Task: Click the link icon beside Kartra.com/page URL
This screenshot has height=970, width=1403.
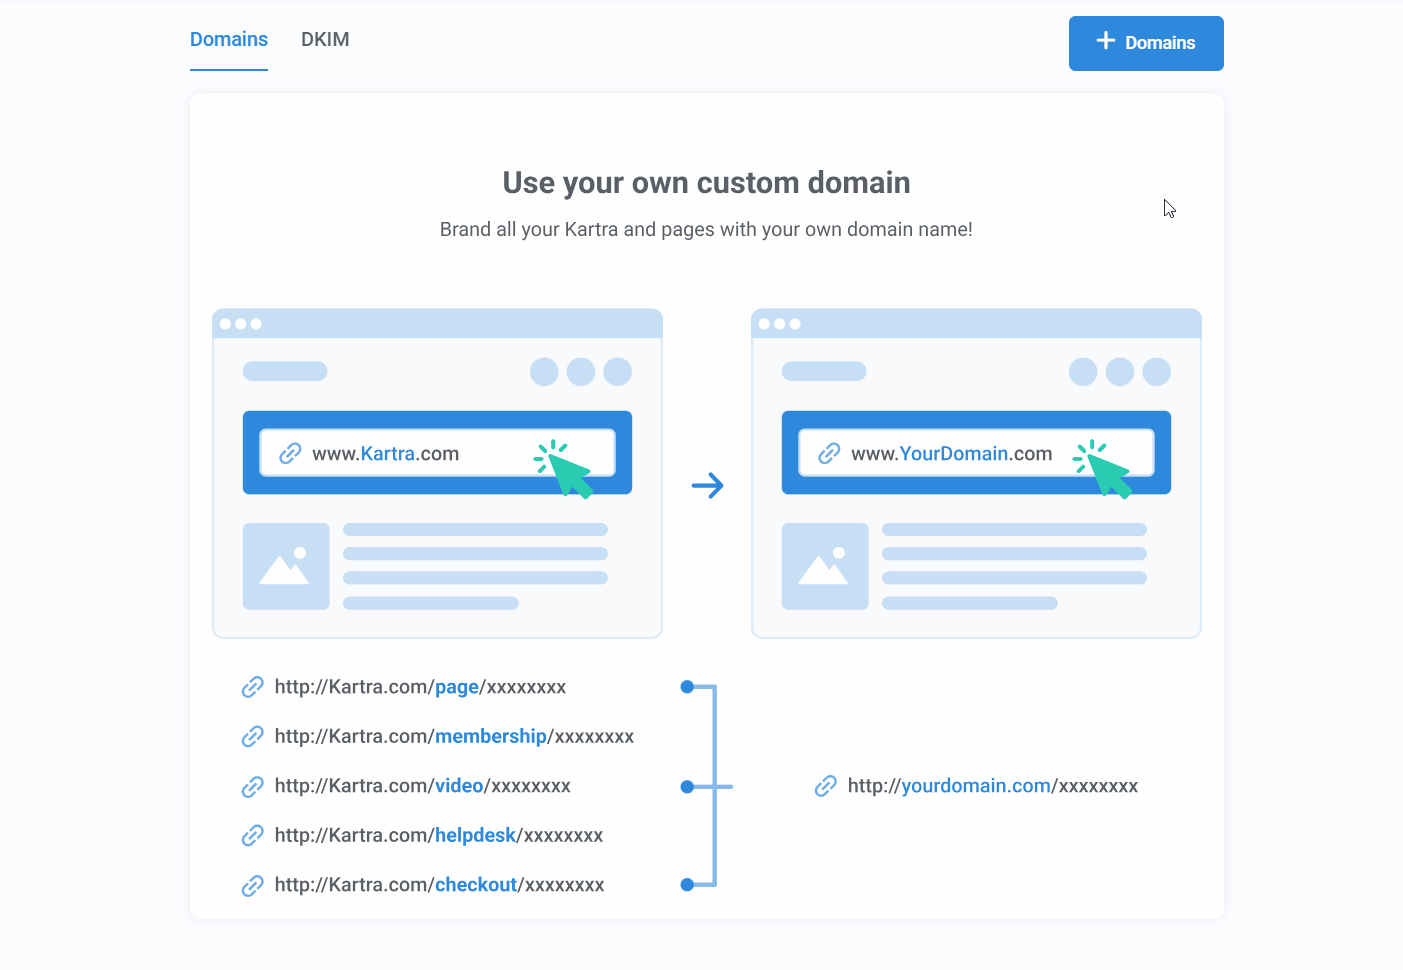Action: point(252,687)
